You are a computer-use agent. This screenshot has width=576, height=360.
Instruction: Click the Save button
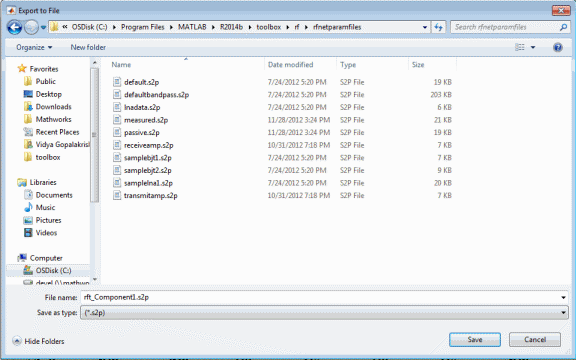pyautogui.click(x=475, y=340)
